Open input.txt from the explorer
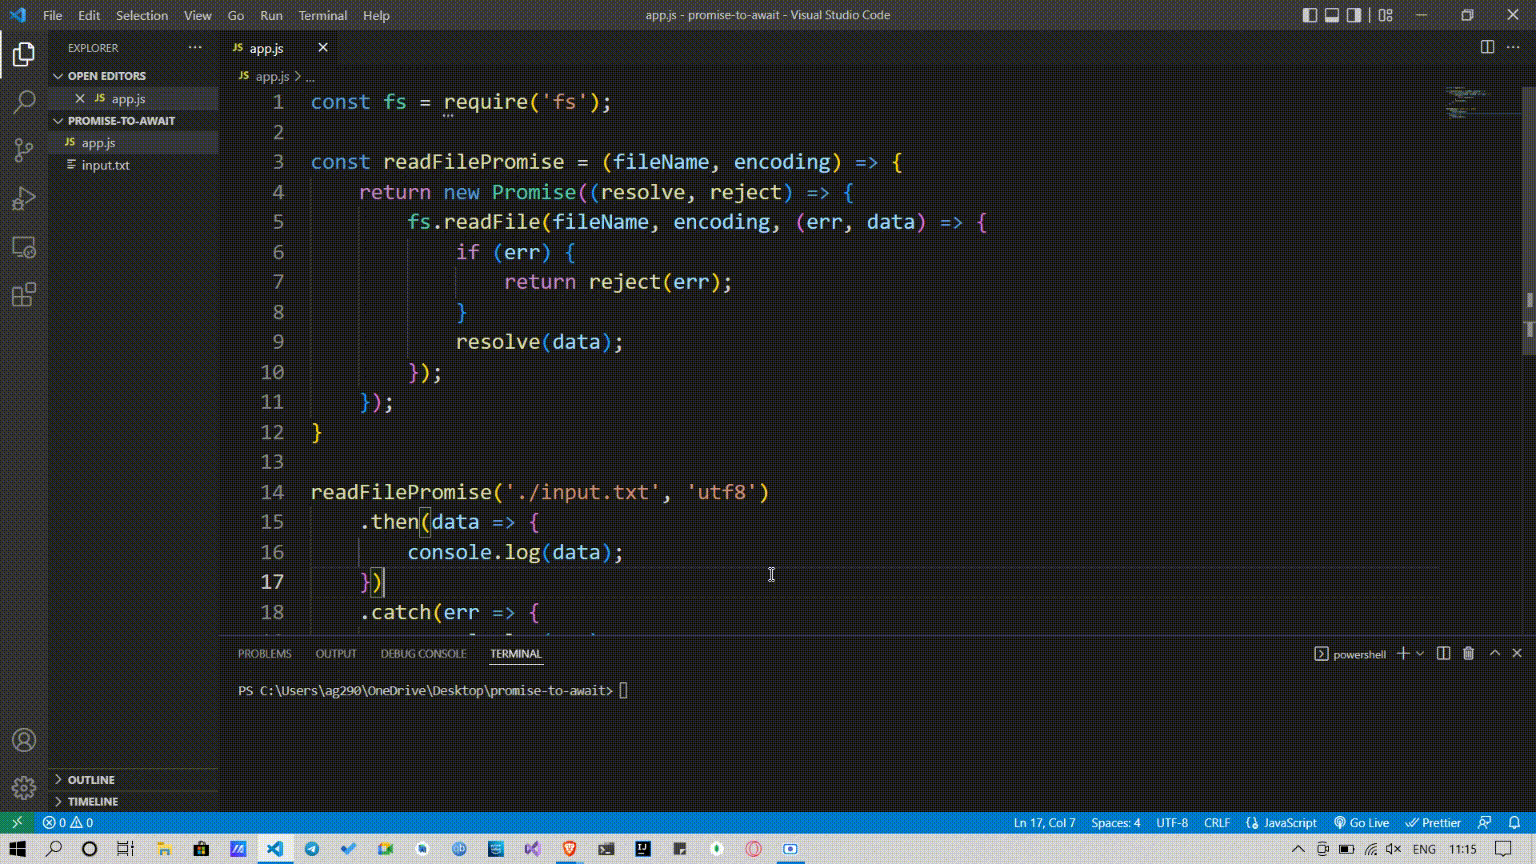This screenshot has width=1536, height=864. (105, 165)
